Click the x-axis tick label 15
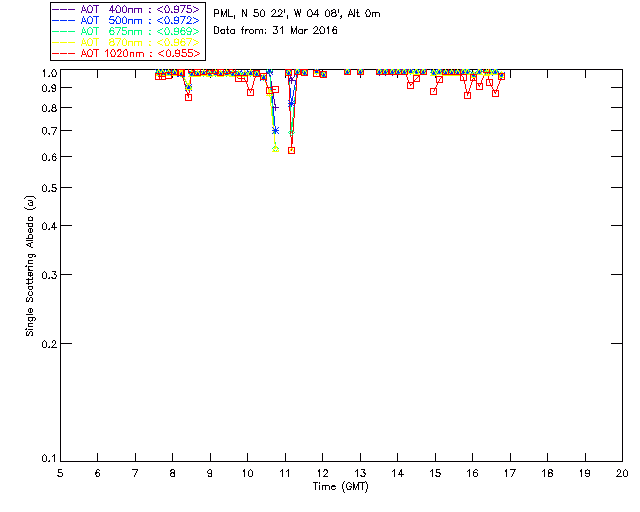The height and width of the screenshot is (512, 640). click(x=435, y=473)
